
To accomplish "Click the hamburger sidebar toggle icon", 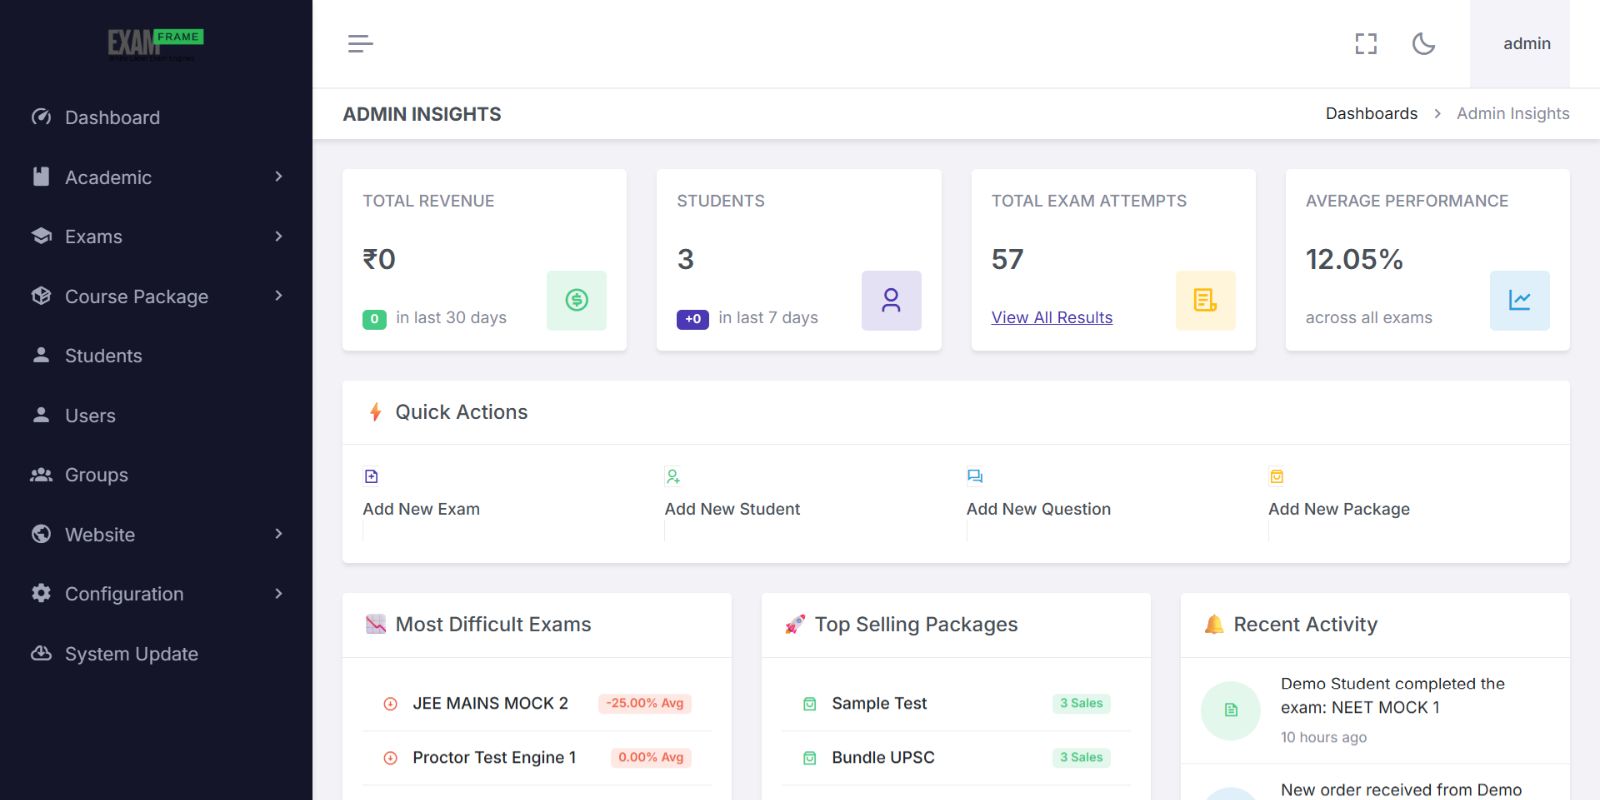I will pos(360,44).
